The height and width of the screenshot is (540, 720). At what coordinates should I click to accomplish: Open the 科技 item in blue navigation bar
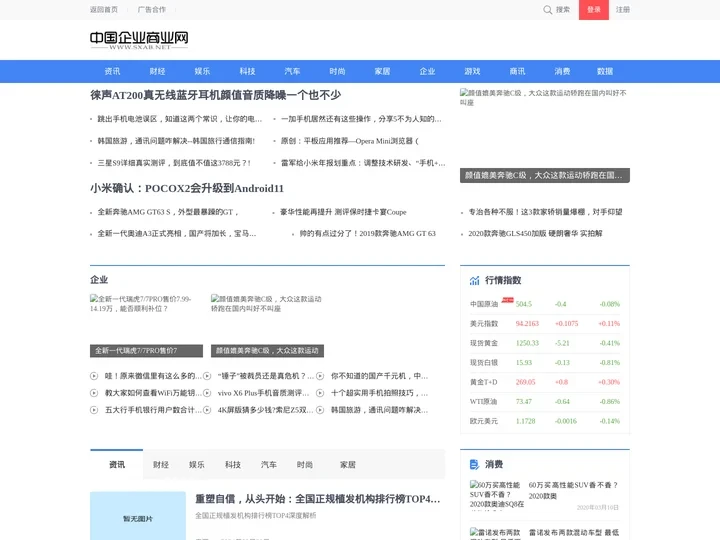pos(248,71)
